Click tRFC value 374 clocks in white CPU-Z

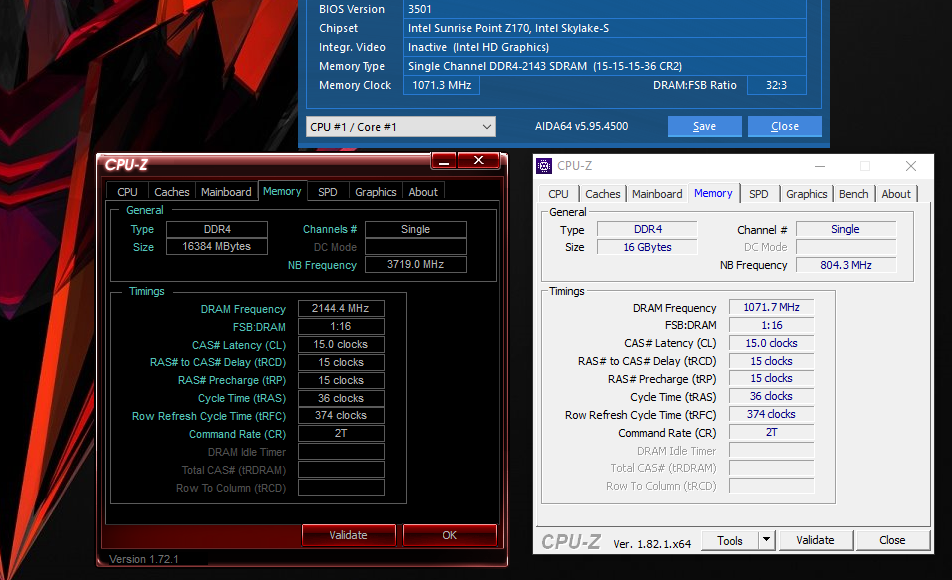(771, 414)
